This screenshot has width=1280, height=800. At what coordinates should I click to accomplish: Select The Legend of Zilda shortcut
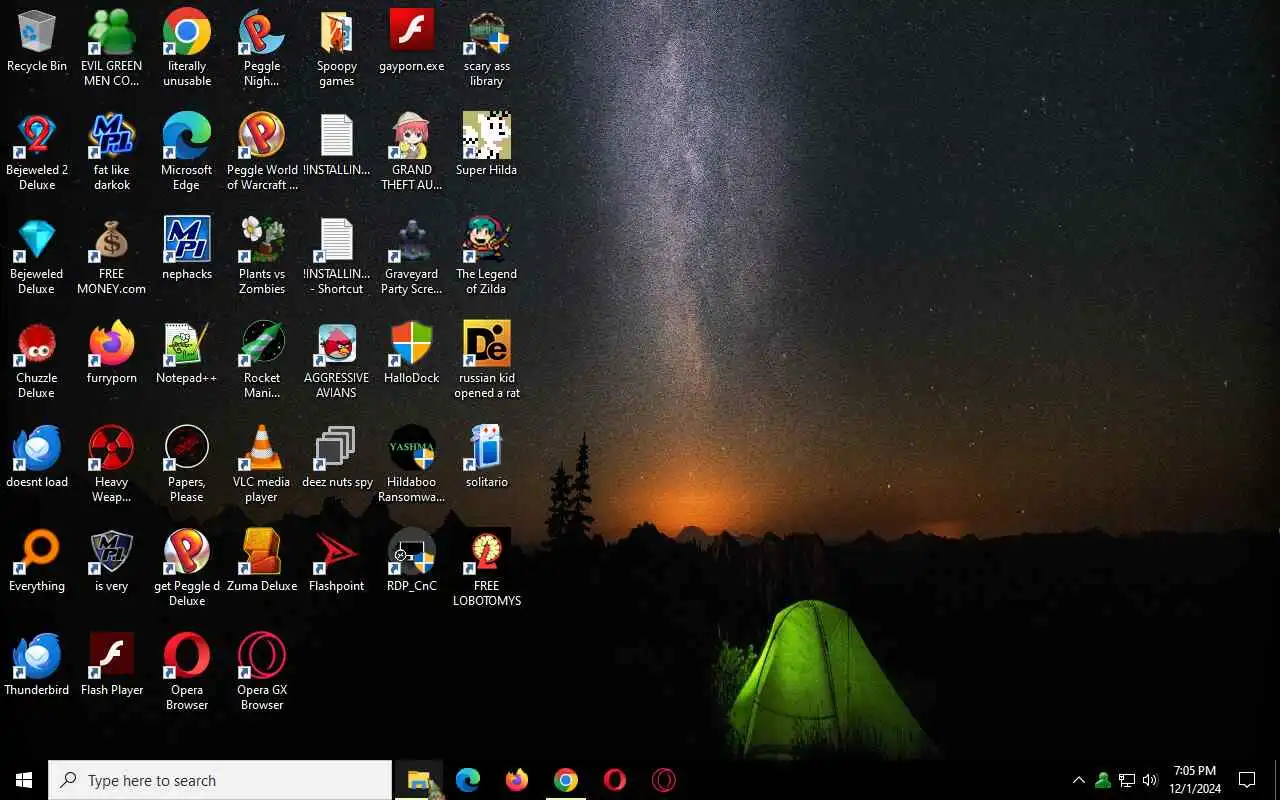coord(487,256)
